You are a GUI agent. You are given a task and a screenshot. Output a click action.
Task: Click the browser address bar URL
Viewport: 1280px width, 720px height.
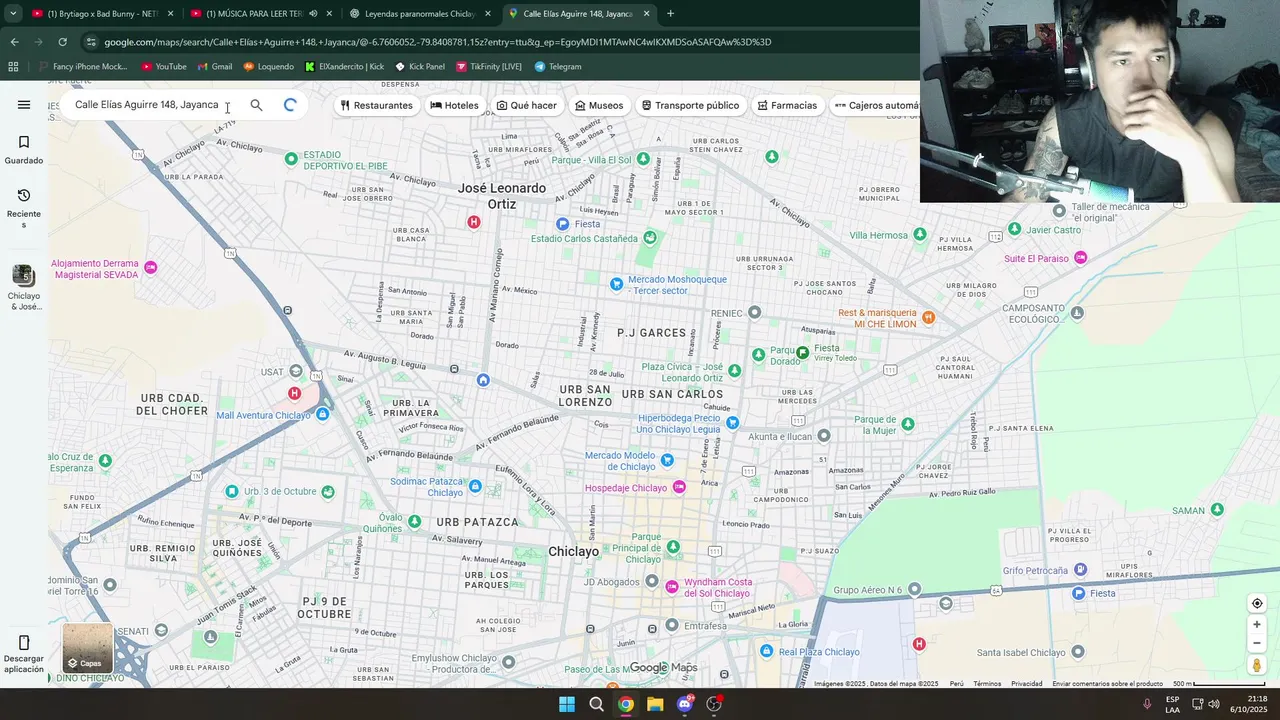(x=438, y=42)
